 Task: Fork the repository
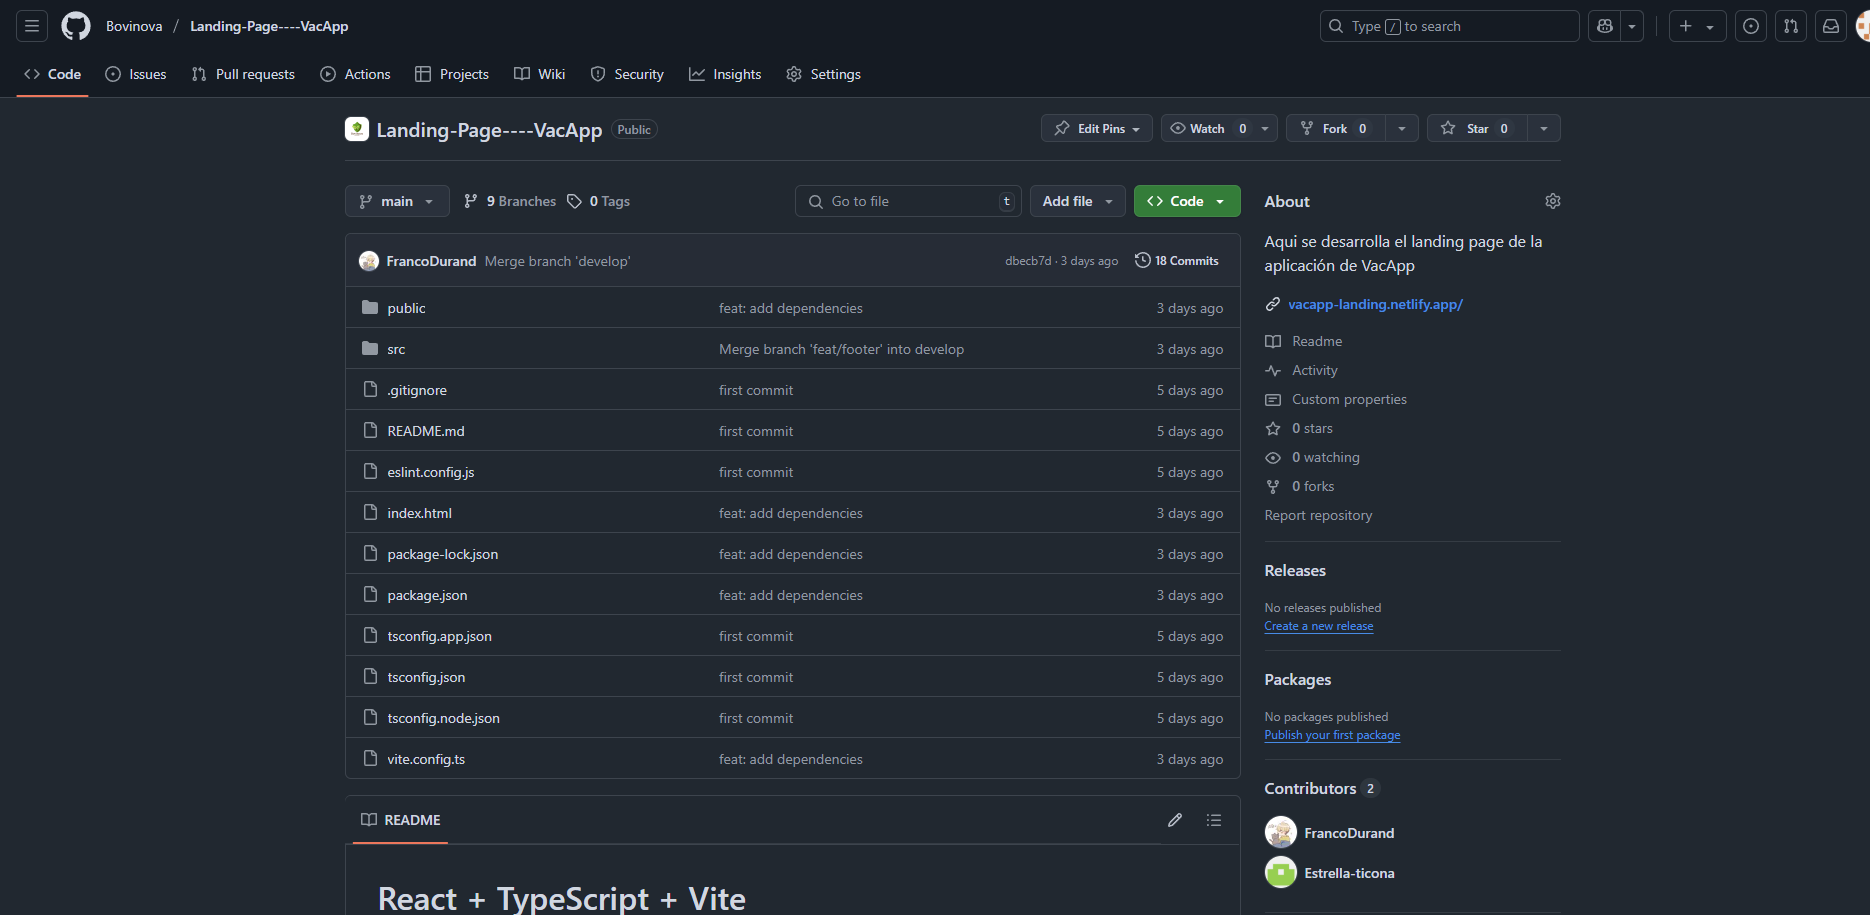tap(1335, 128)
